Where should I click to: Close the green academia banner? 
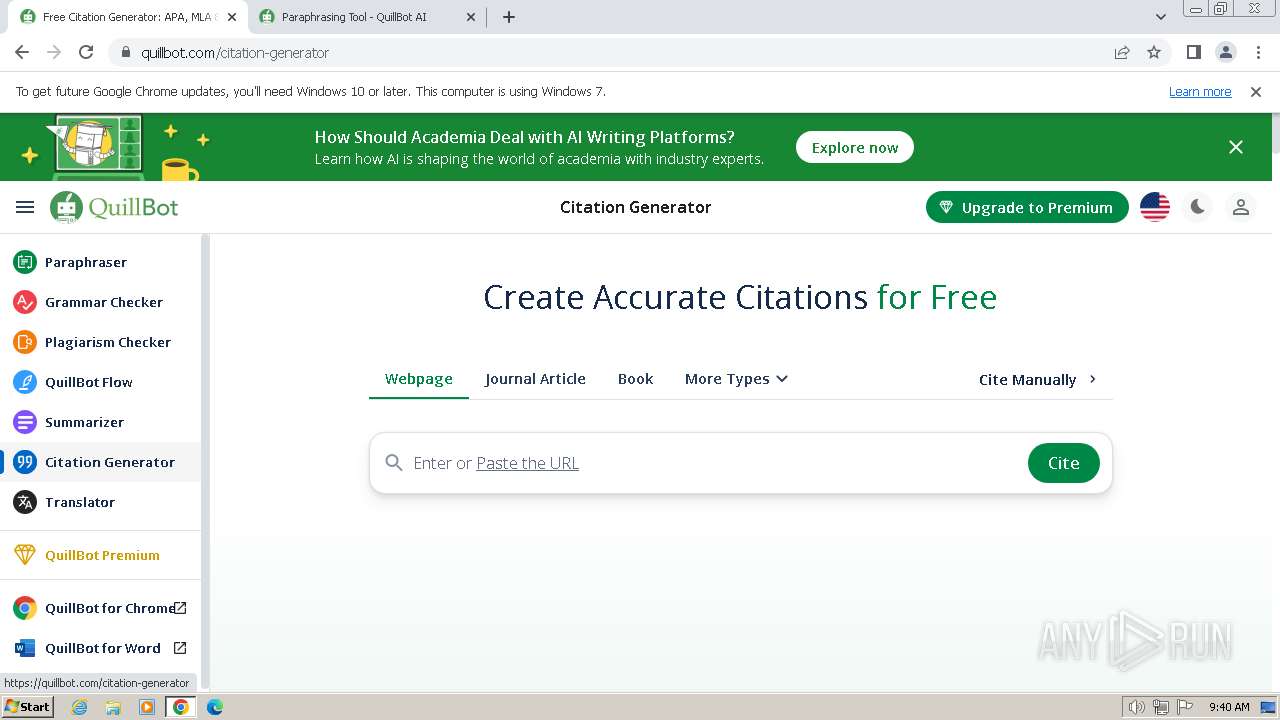[1236, 147]
